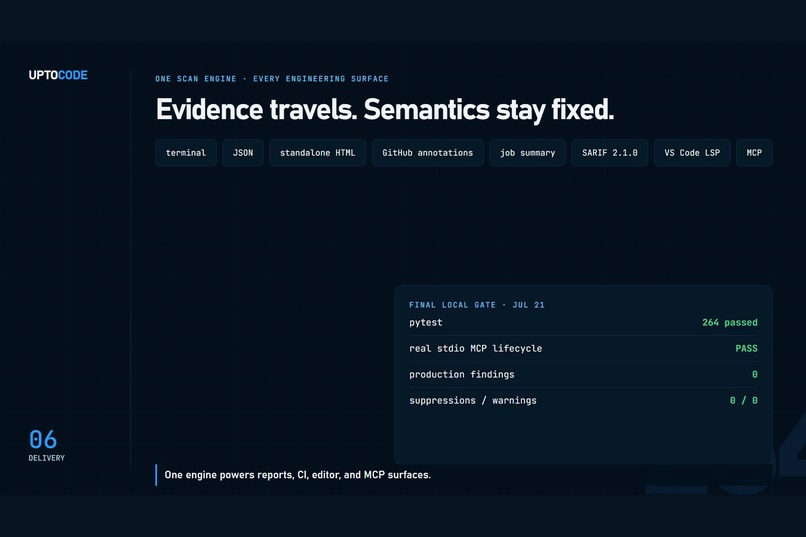The image size is (806, 537).
Task: Click the headline 'Evidence travels. Semantics stay fixed.'
Action: click(x=385, y=109)
